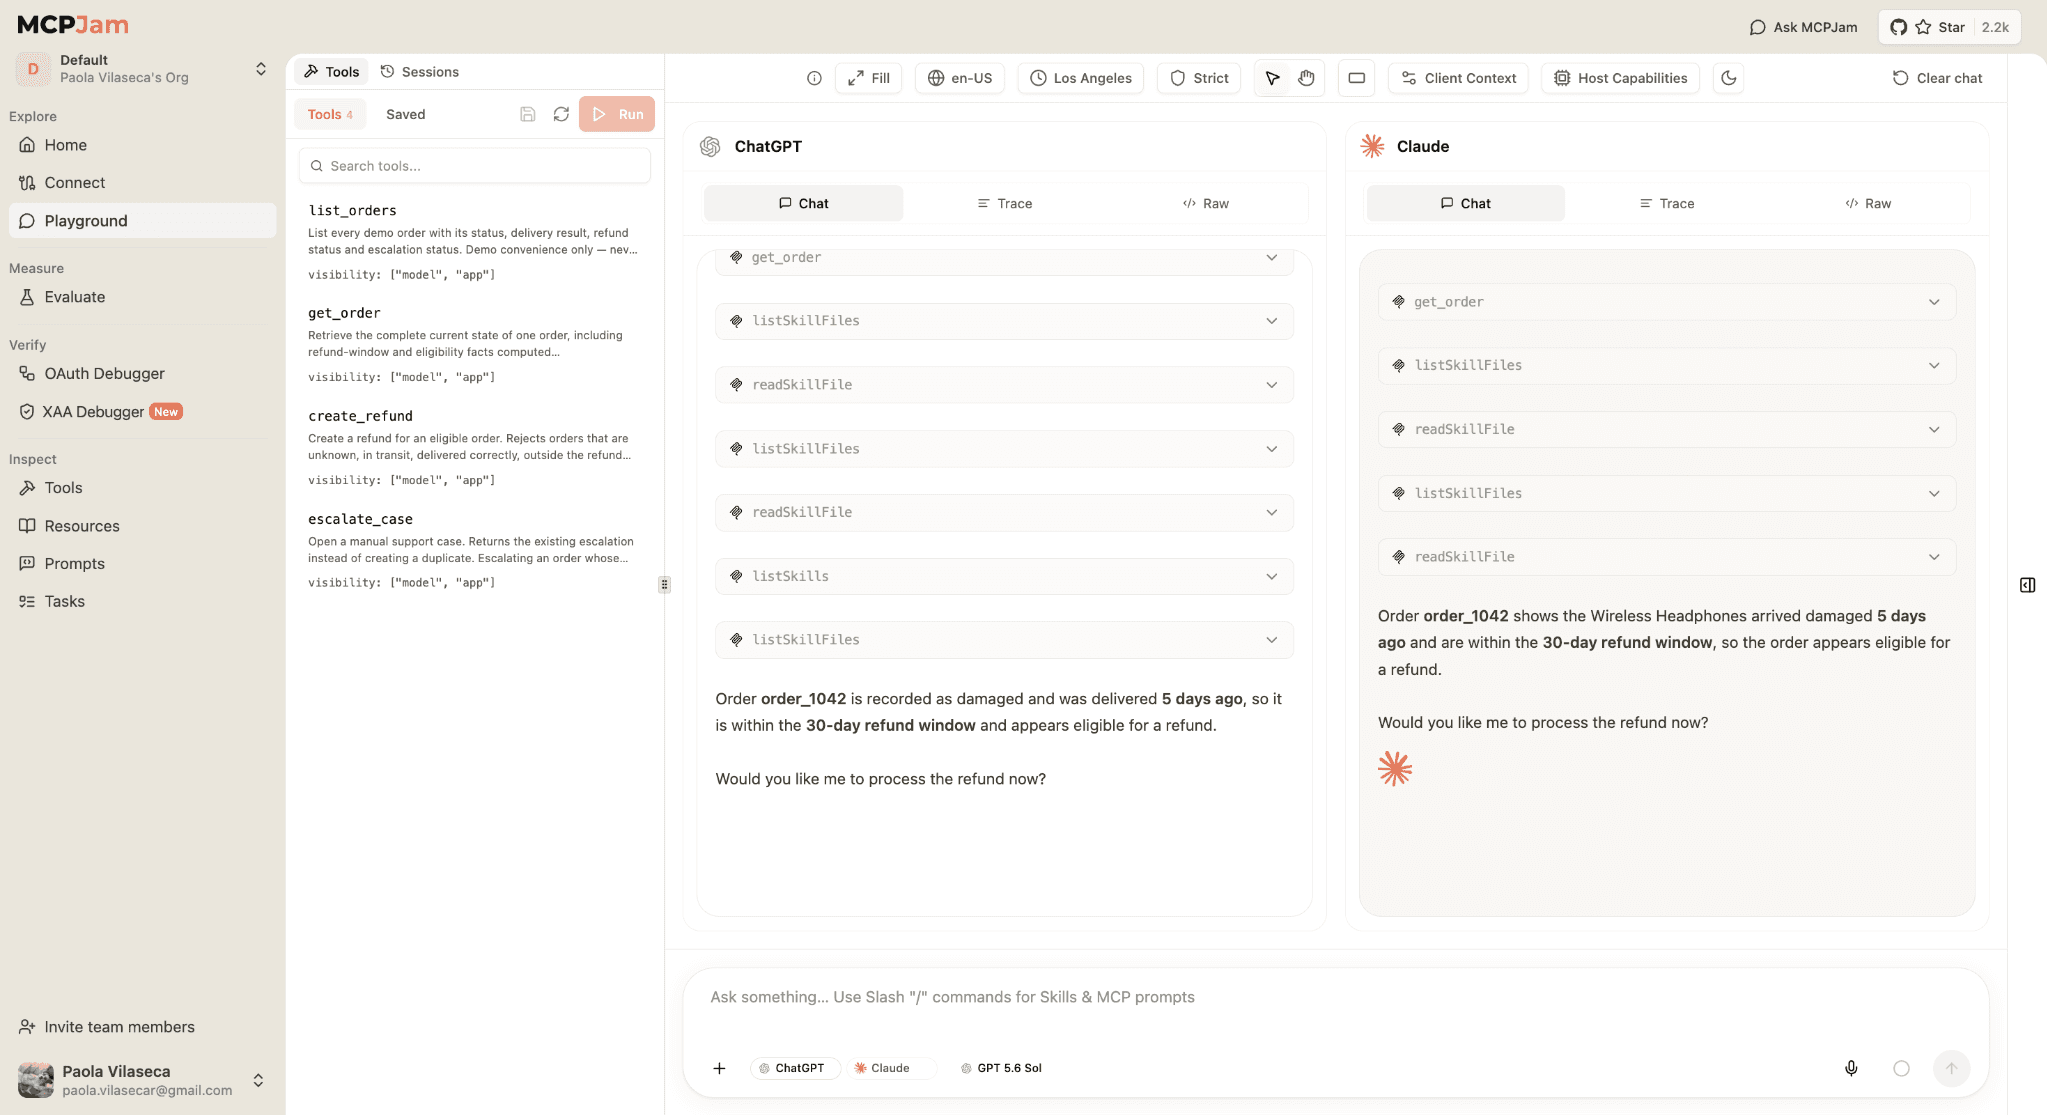Image resolution: width=2047 pixels, height=1115 pixels.
Task: Click the Search tools input field
Action: [475, 166]
